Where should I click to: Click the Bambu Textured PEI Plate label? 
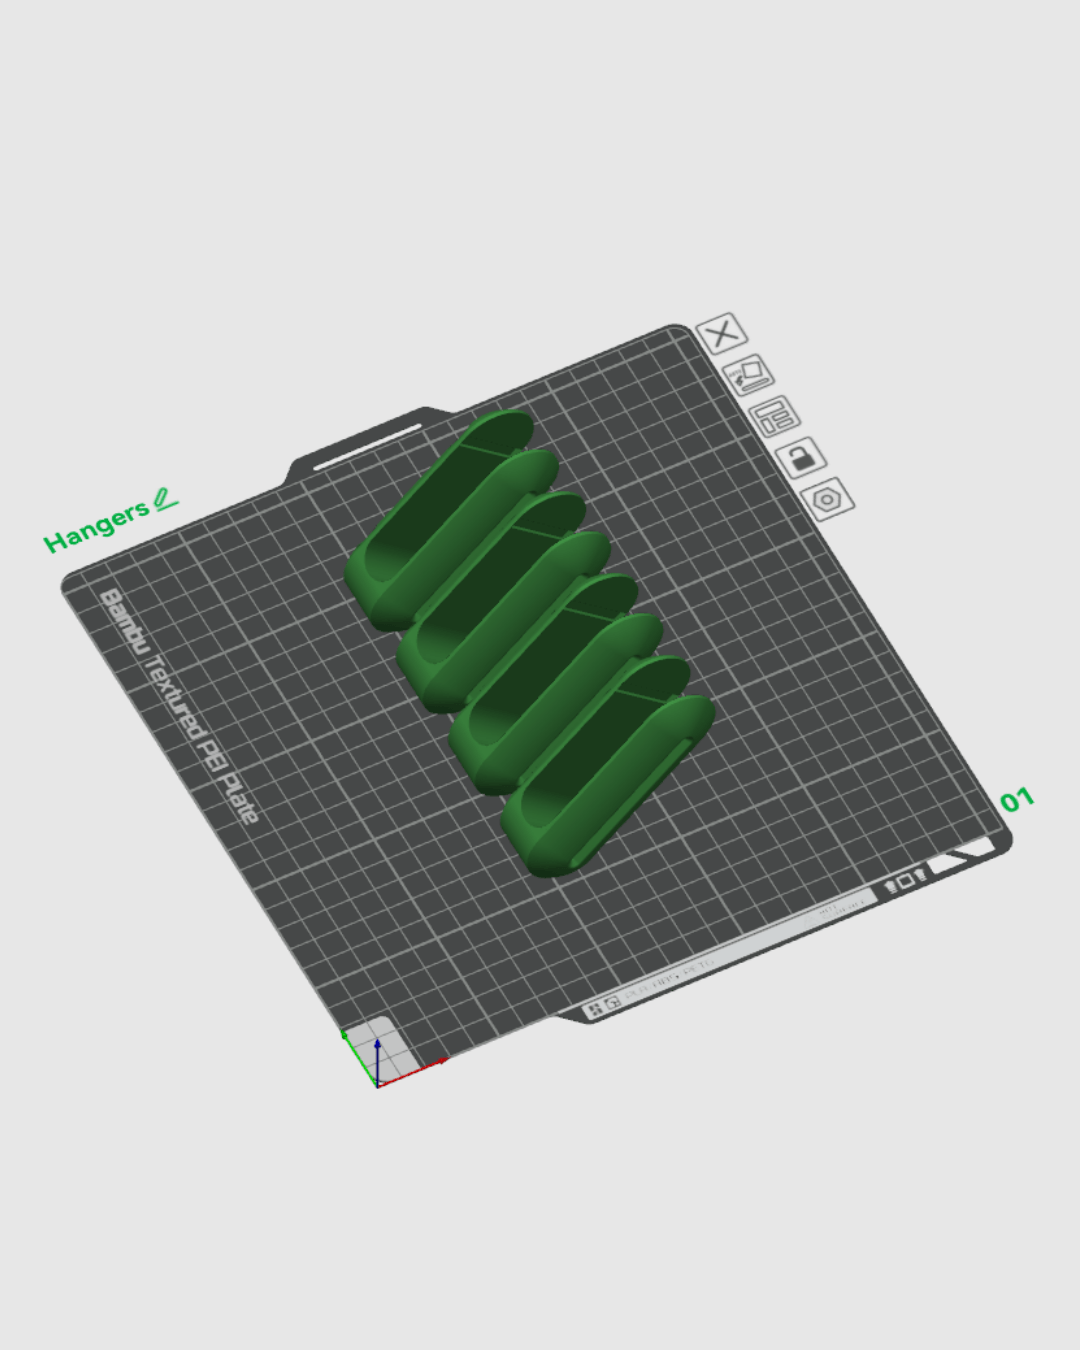(178, 705)
